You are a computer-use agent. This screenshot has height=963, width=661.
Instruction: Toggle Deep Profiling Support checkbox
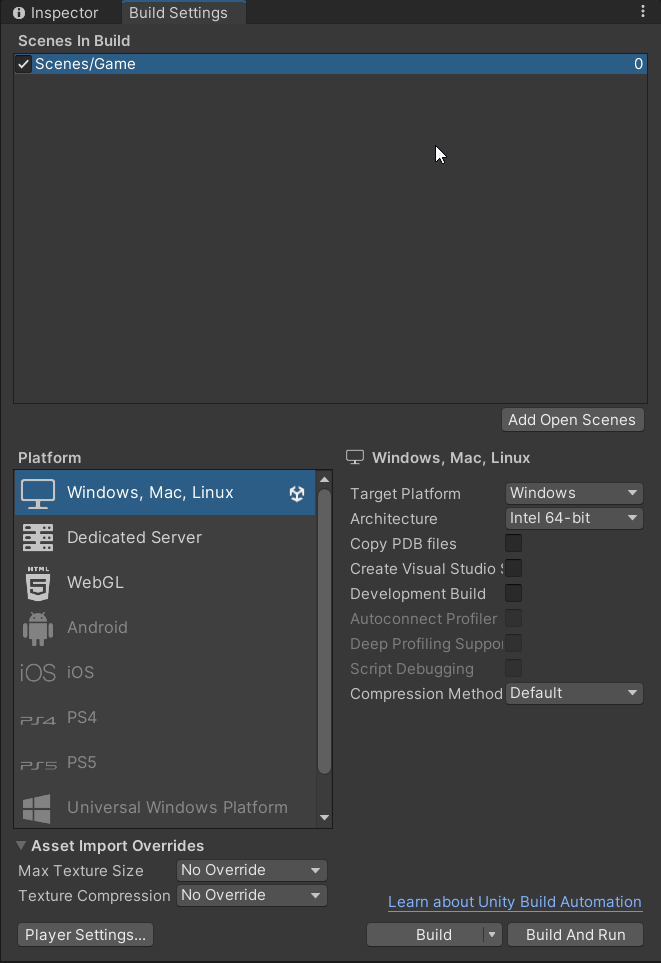(513, 643)
